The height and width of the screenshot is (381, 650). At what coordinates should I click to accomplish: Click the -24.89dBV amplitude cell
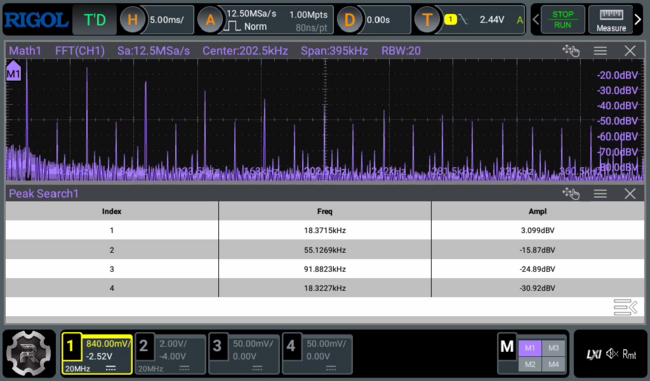[538, 269]
